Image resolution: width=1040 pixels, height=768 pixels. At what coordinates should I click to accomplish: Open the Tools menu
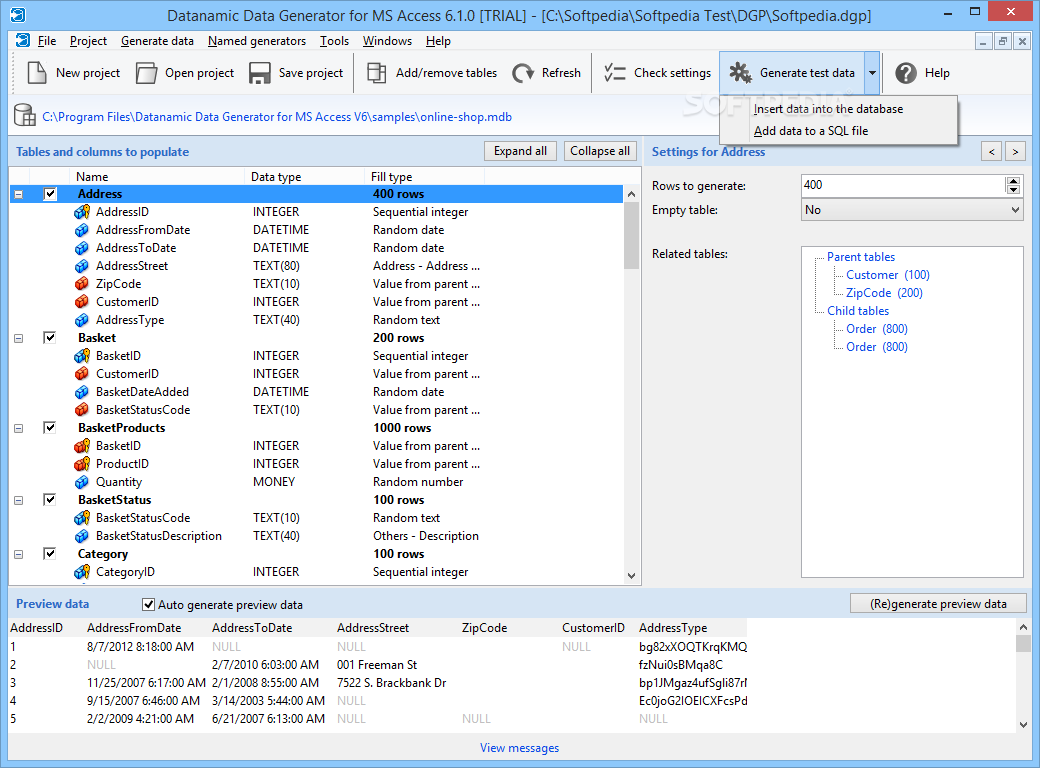334,40
